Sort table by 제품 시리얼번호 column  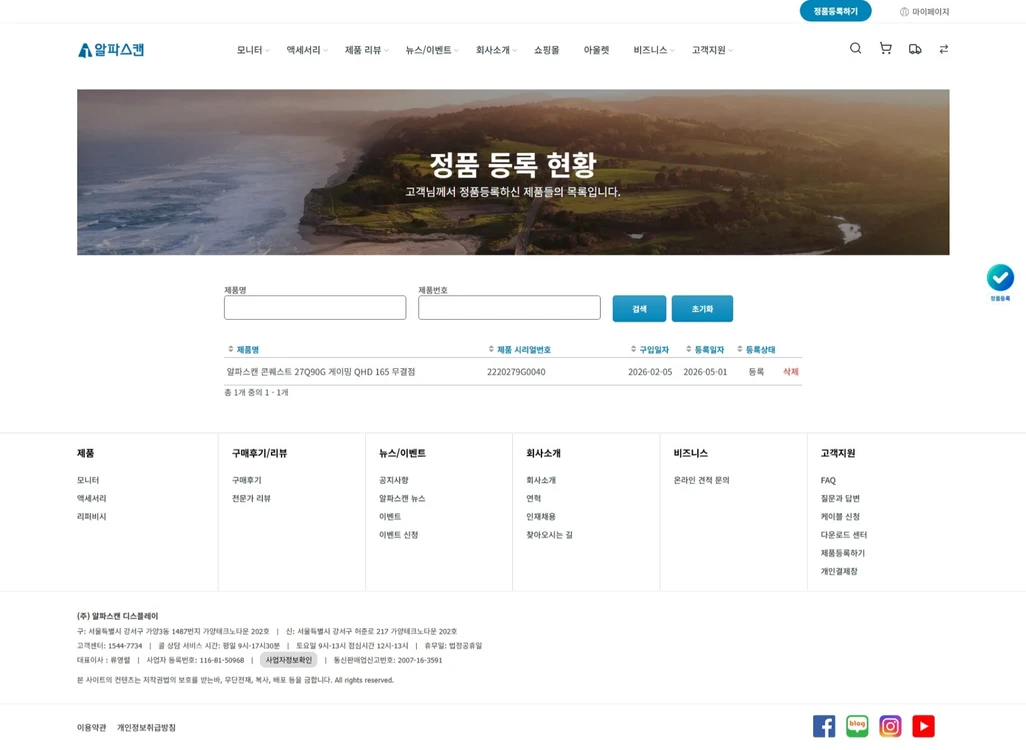tap(520, 349)
